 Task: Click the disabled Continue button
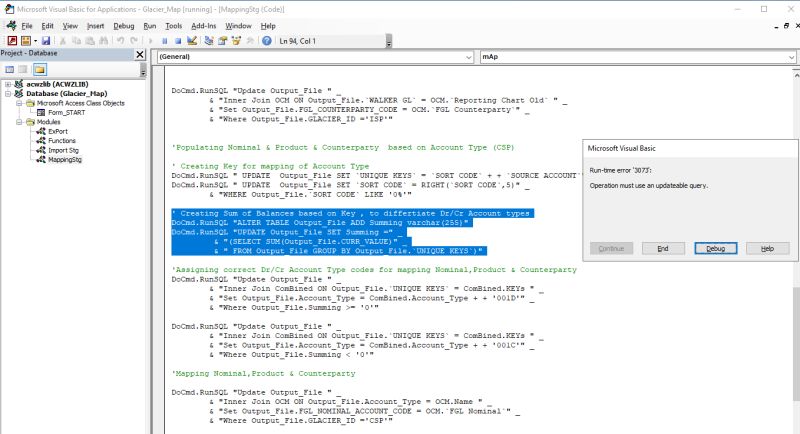click(611, 248)
